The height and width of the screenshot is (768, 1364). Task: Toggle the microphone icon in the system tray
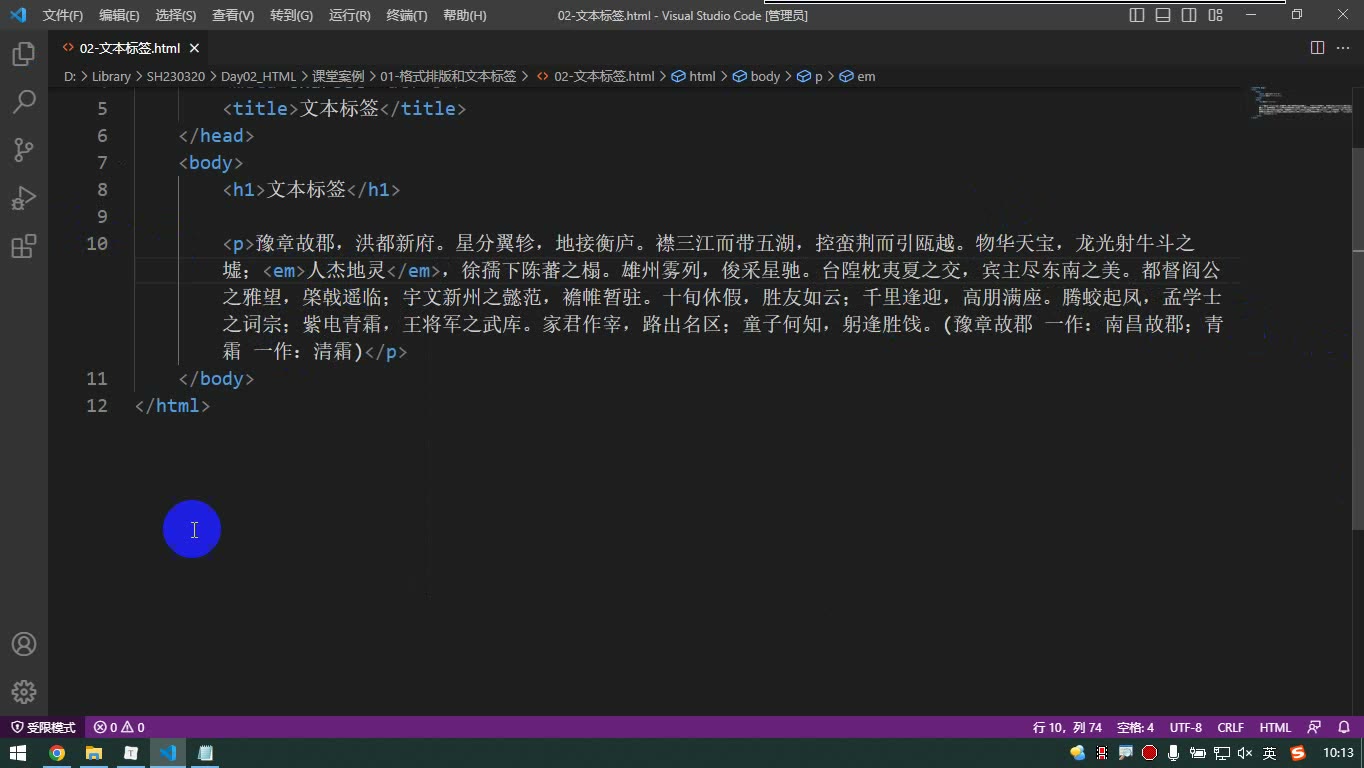[1173, 753]
